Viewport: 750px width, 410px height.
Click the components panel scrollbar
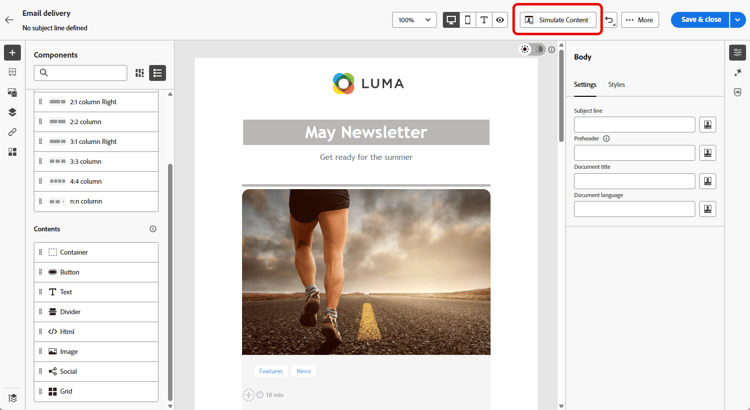pyautogui.click(x=170, y=282)
